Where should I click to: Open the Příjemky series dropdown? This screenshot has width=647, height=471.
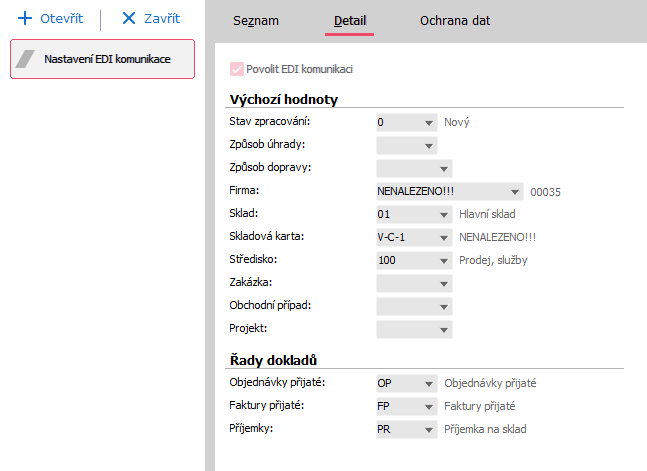tap(429, 430)
